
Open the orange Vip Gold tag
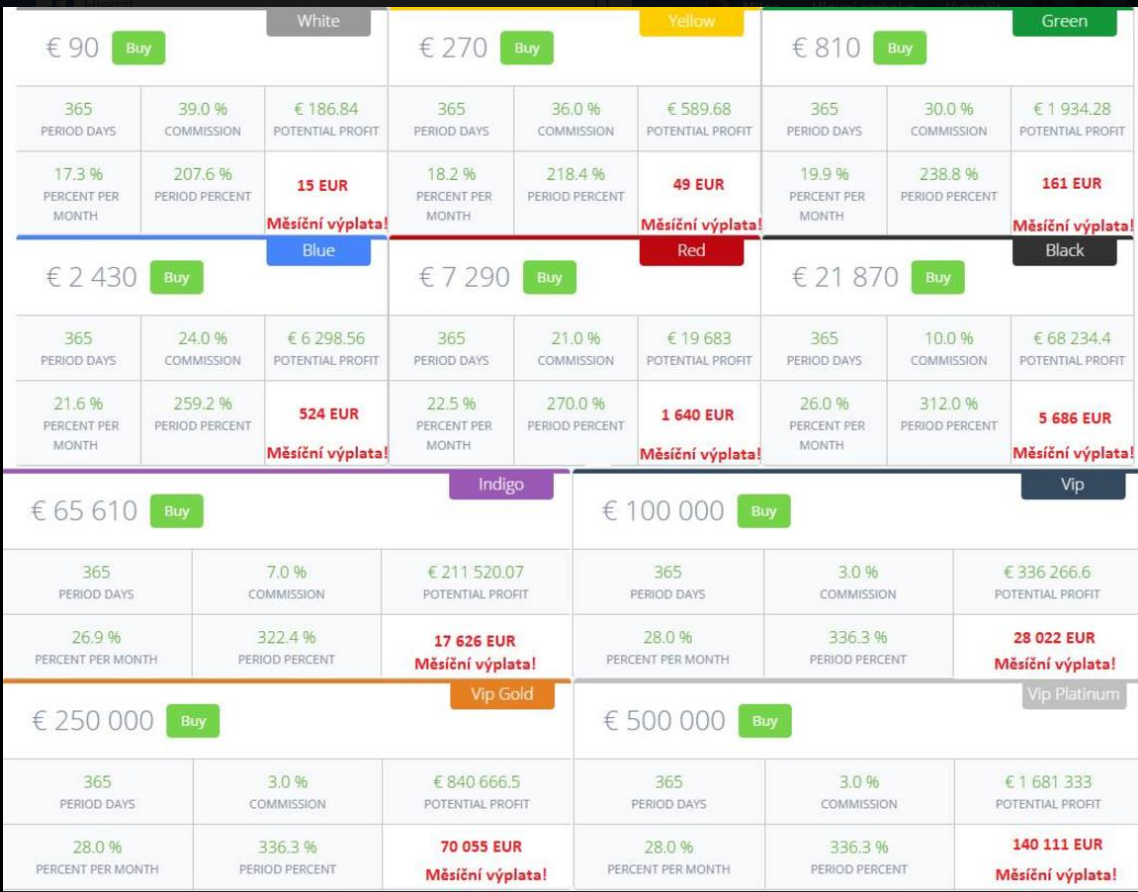pos(502,695)
